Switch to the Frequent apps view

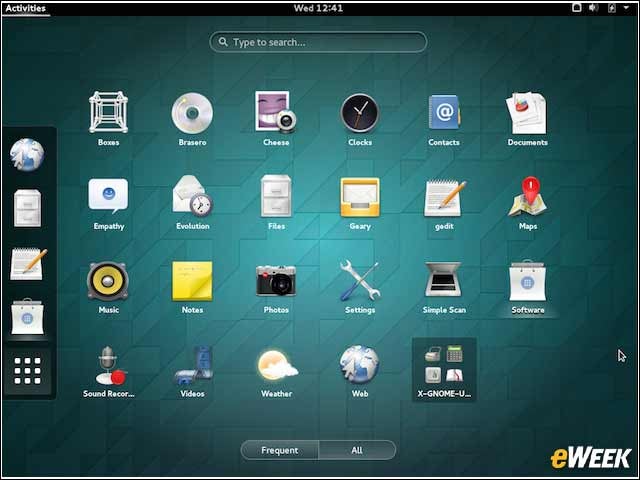pyautogui.click(x=280, y=450)
